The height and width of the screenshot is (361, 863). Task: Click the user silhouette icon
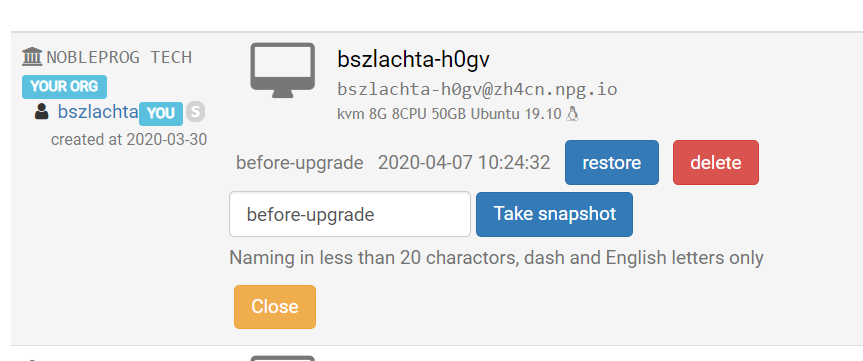[41, 112]
